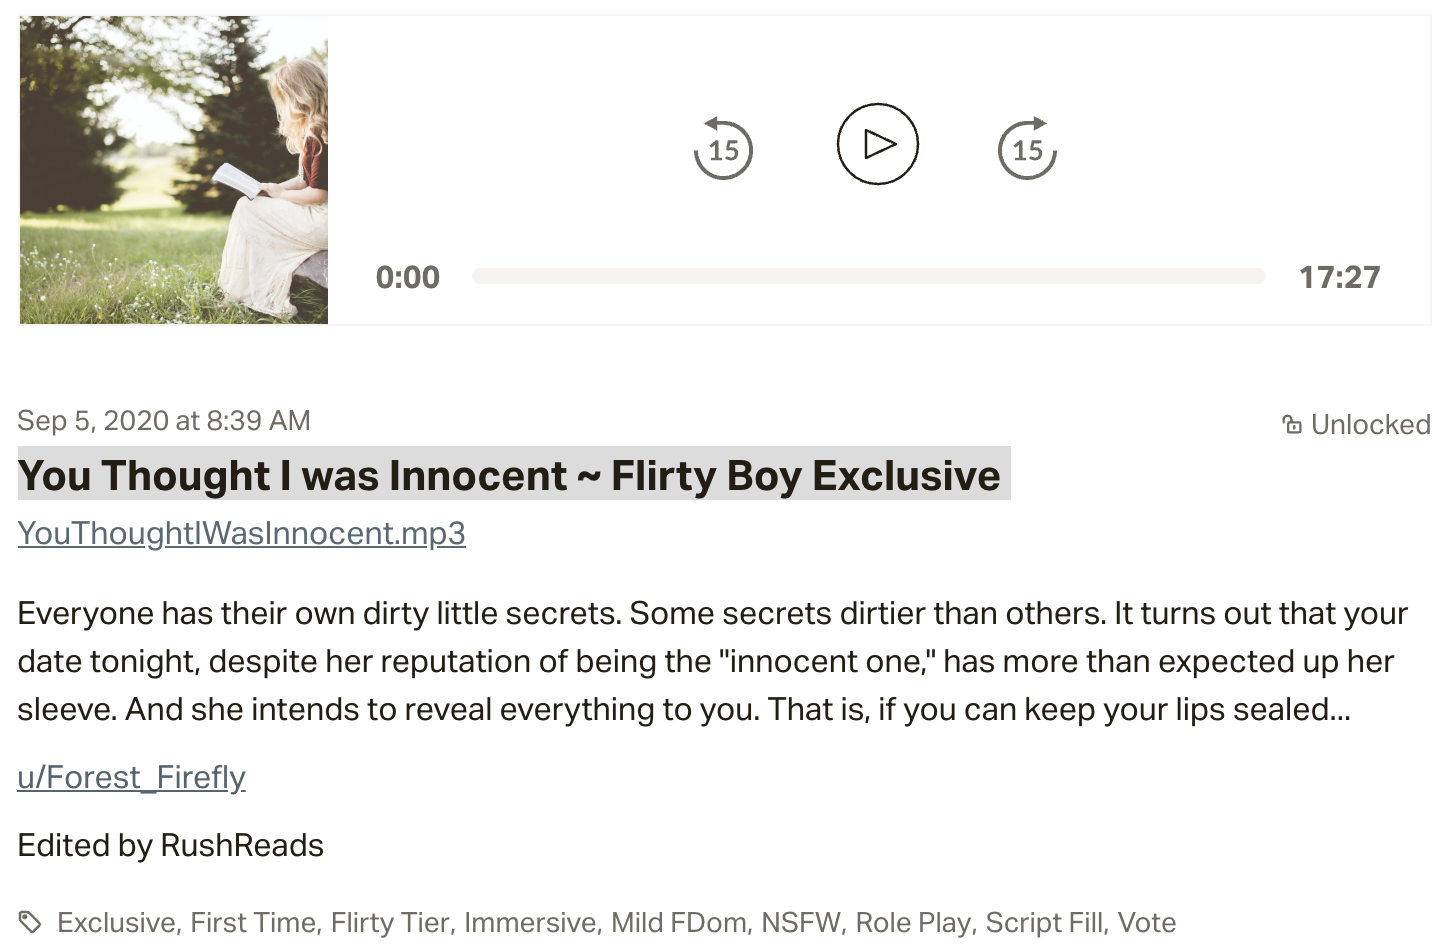Open YouThoughtIWasInnocent.mp3 file link
The height and width of the screenshot is (950, 1456).
coord(241,533)
